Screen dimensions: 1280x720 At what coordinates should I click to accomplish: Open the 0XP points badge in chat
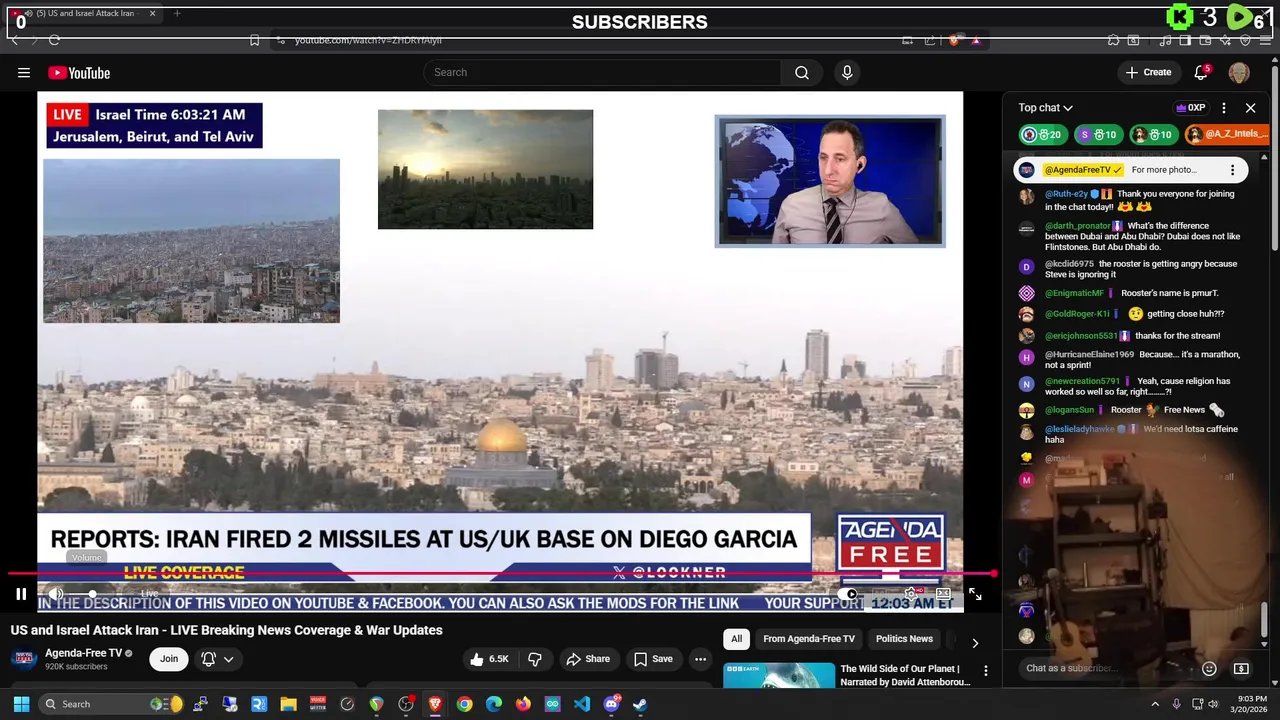coord(1190,108)
